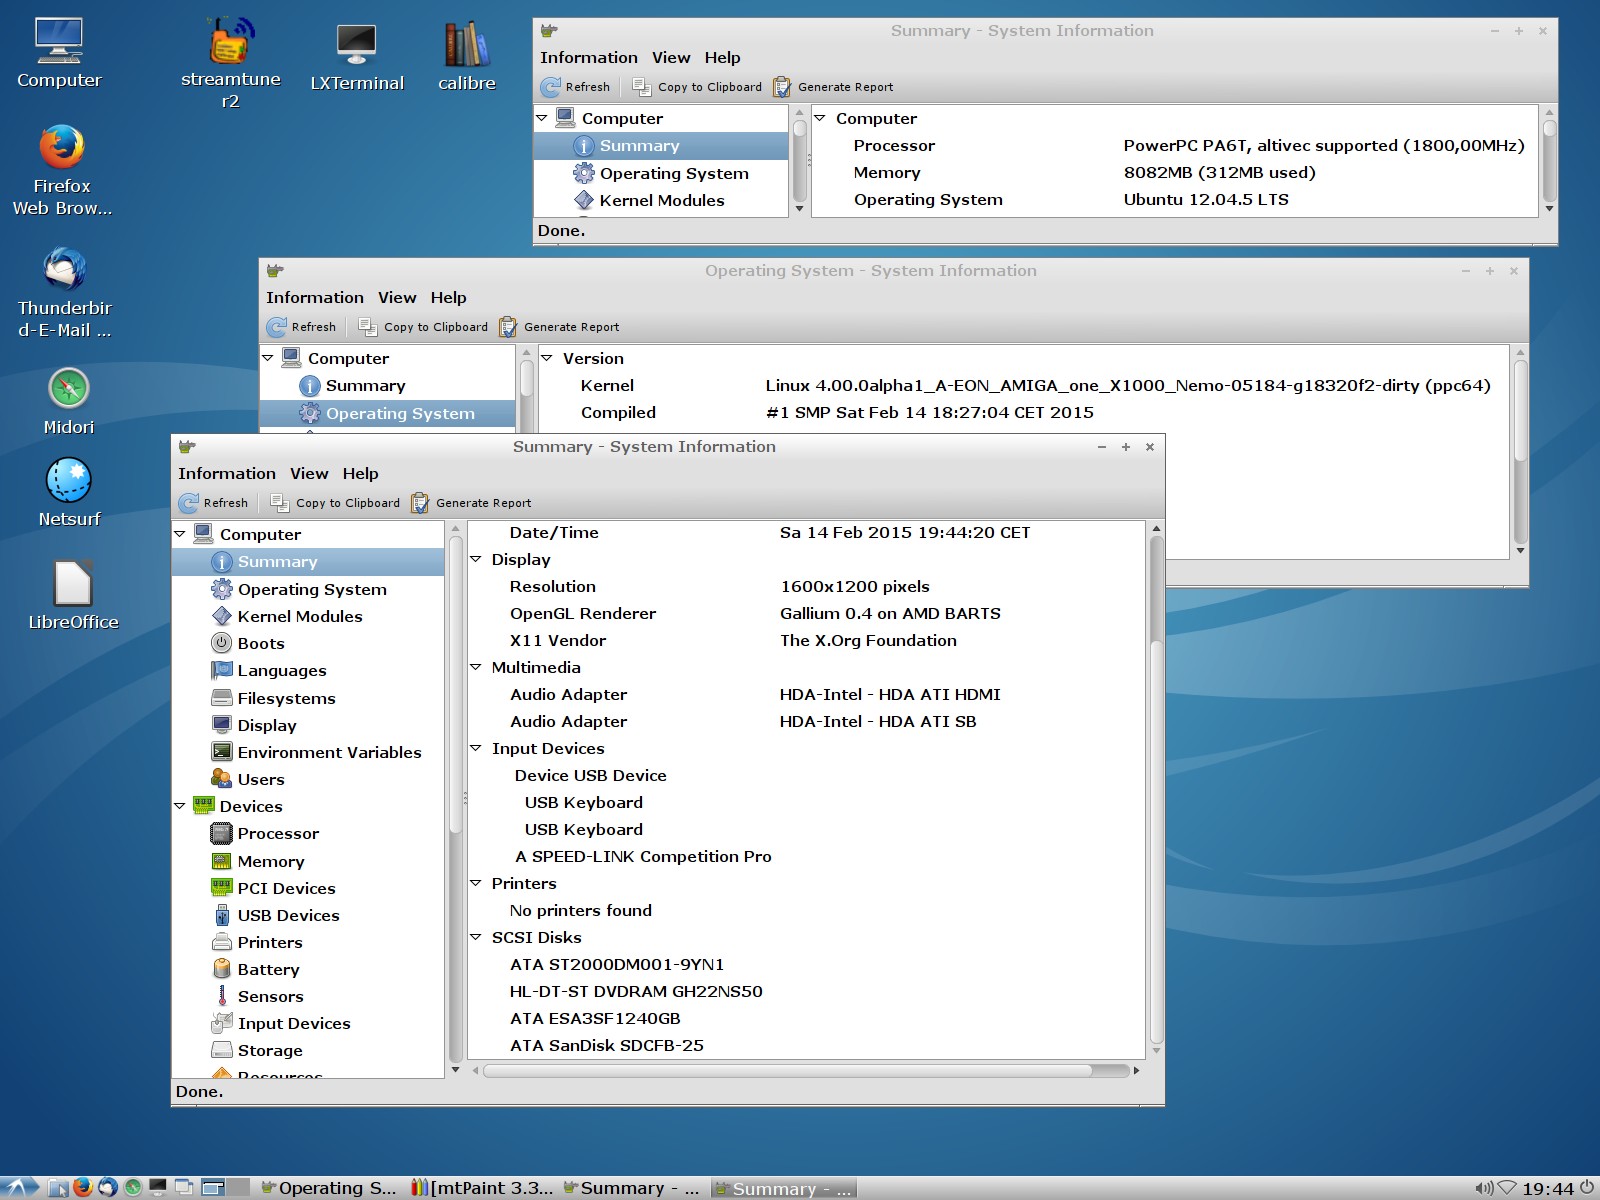Select Boots entry in the sidebar

(260, 644)
